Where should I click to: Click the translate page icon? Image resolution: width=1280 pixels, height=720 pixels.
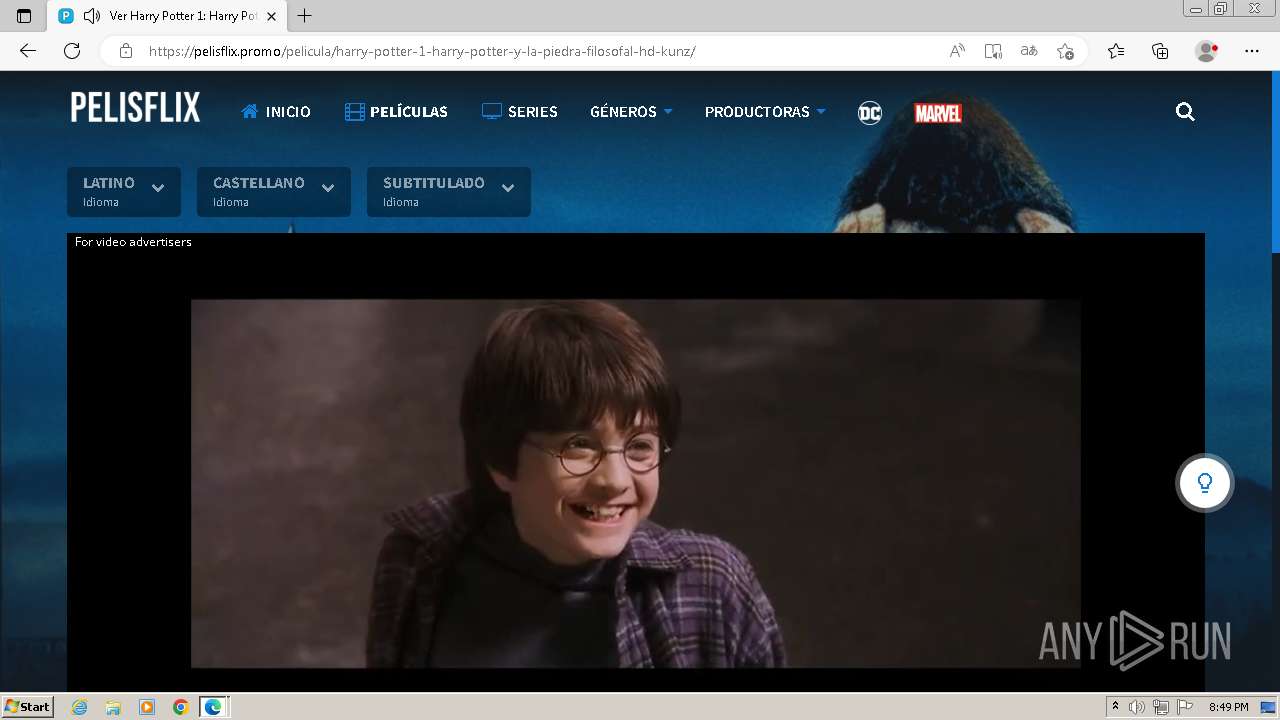[x=1029, y=51]
